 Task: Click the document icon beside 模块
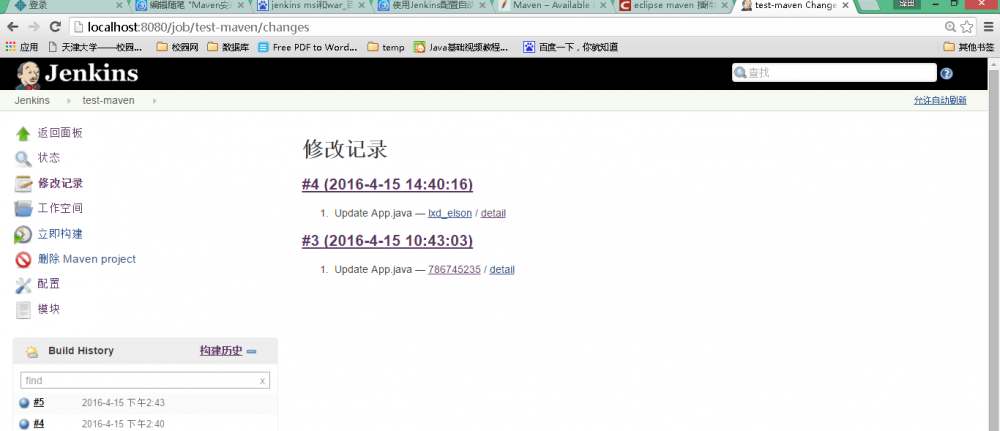(23, 310)
